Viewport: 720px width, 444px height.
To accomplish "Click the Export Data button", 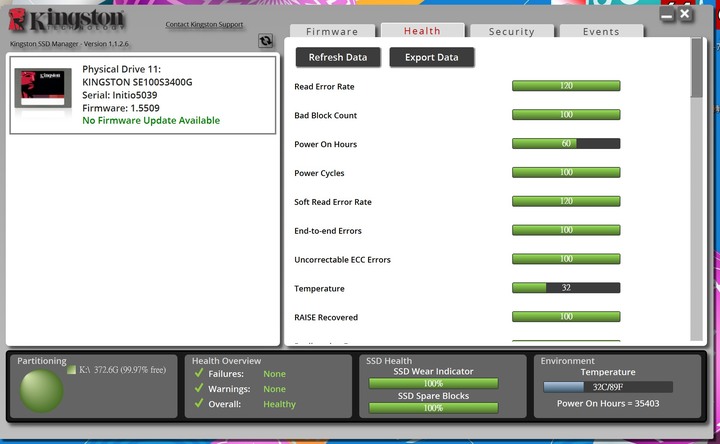I will [x=432, y=57].
